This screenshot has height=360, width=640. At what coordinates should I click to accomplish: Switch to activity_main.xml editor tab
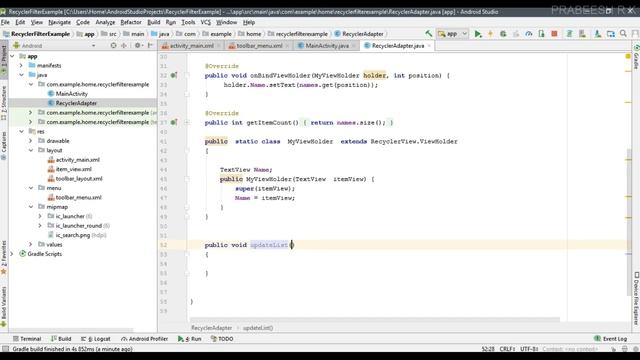tap(191, 46)
